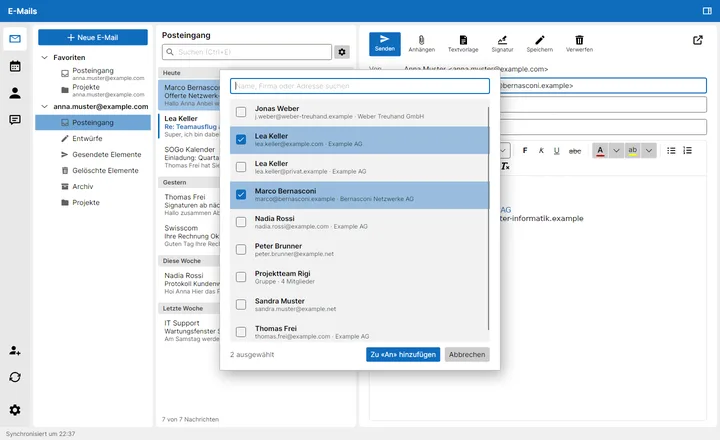
Task: Click the contact list scrollbar
Action: pos(488,218)
